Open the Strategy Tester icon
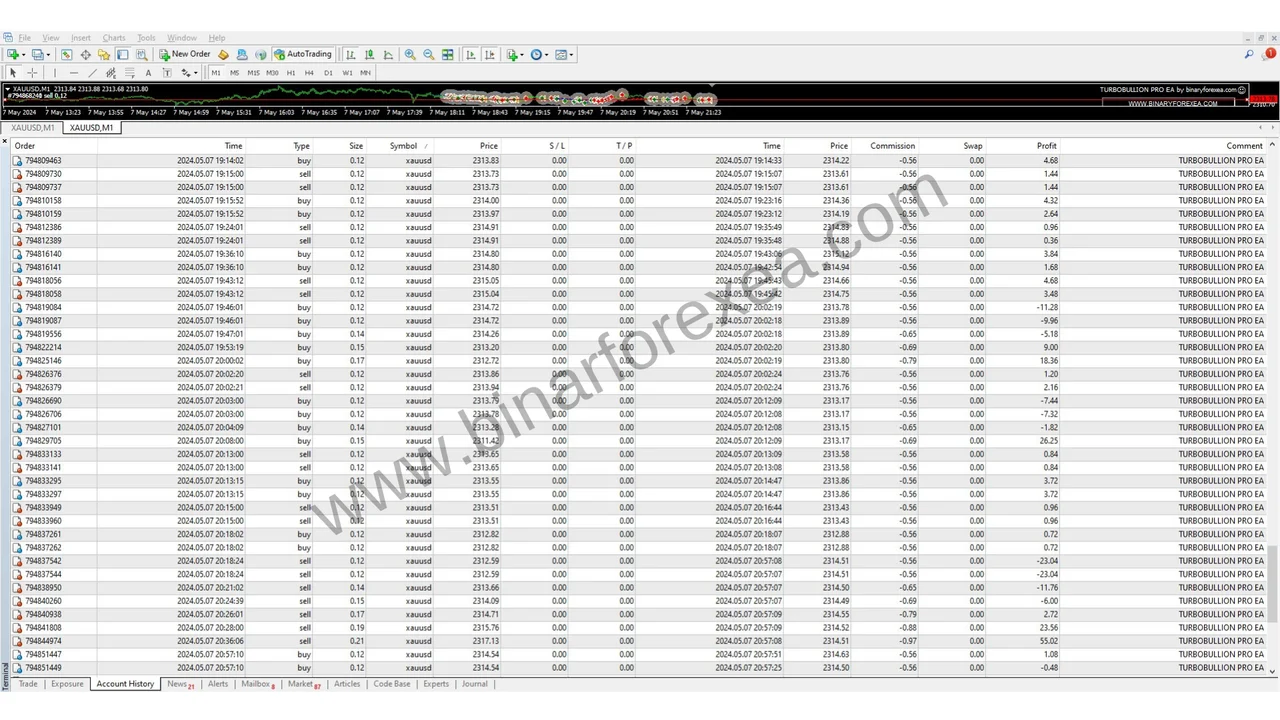The height and width of the screenshot is (720, 1280). pyautogui.click(x=141, y=55)
